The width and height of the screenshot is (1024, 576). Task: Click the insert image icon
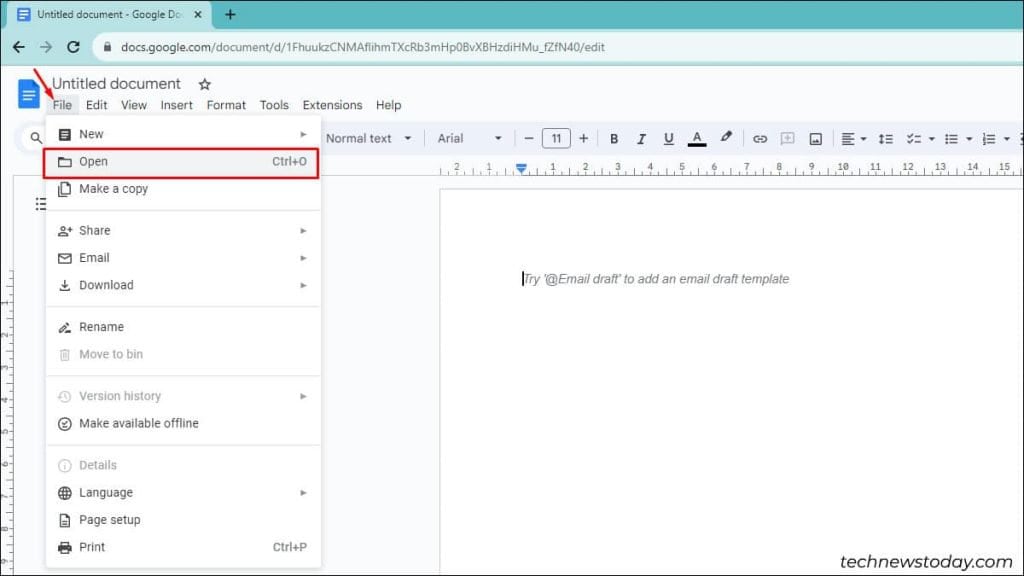pyautogui.click(x=815, y=138)
